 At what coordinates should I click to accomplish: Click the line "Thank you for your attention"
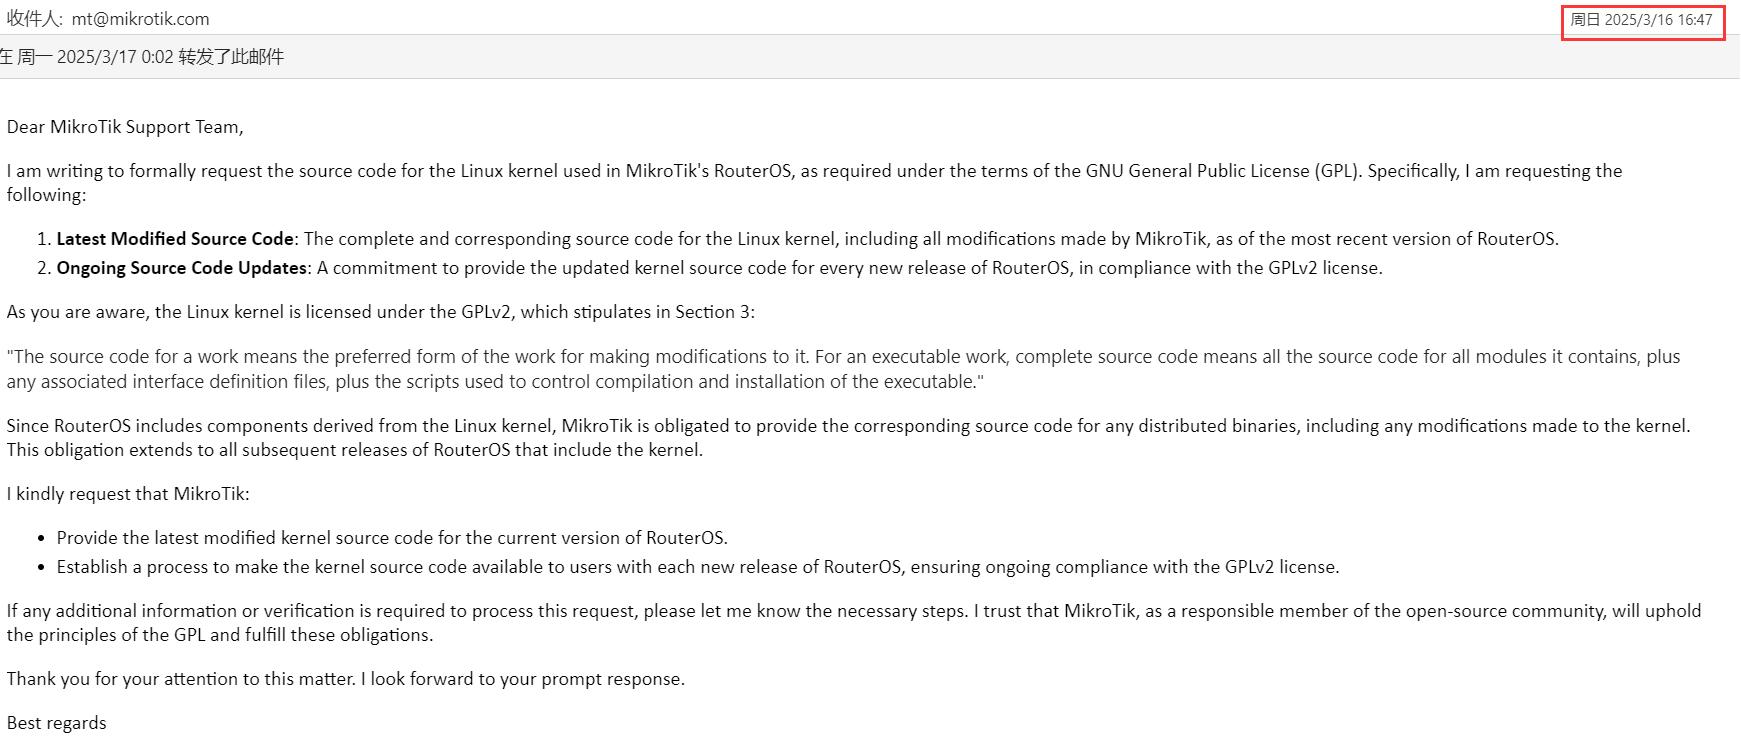(345, 679)
